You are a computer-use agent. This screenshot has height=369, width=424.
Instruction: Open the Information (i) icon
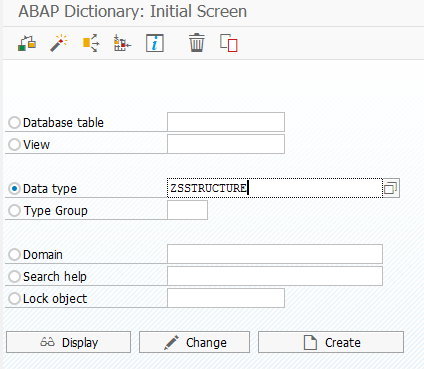coord(155,43)
